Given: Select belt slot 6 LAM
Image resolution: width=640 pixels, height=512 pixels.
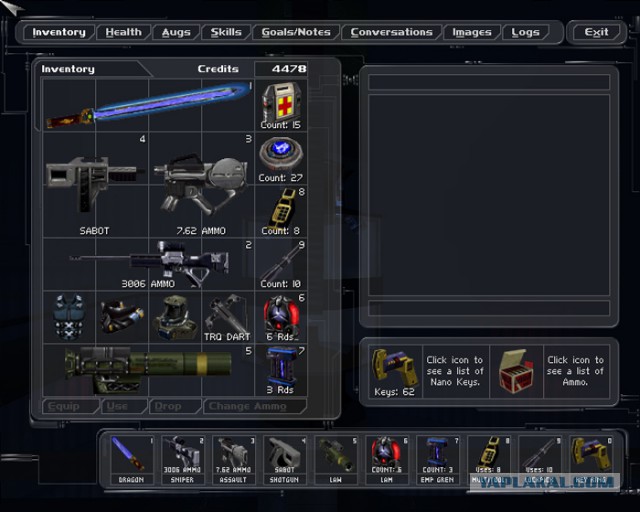Looking at the screenshot, I should [387, 460].
